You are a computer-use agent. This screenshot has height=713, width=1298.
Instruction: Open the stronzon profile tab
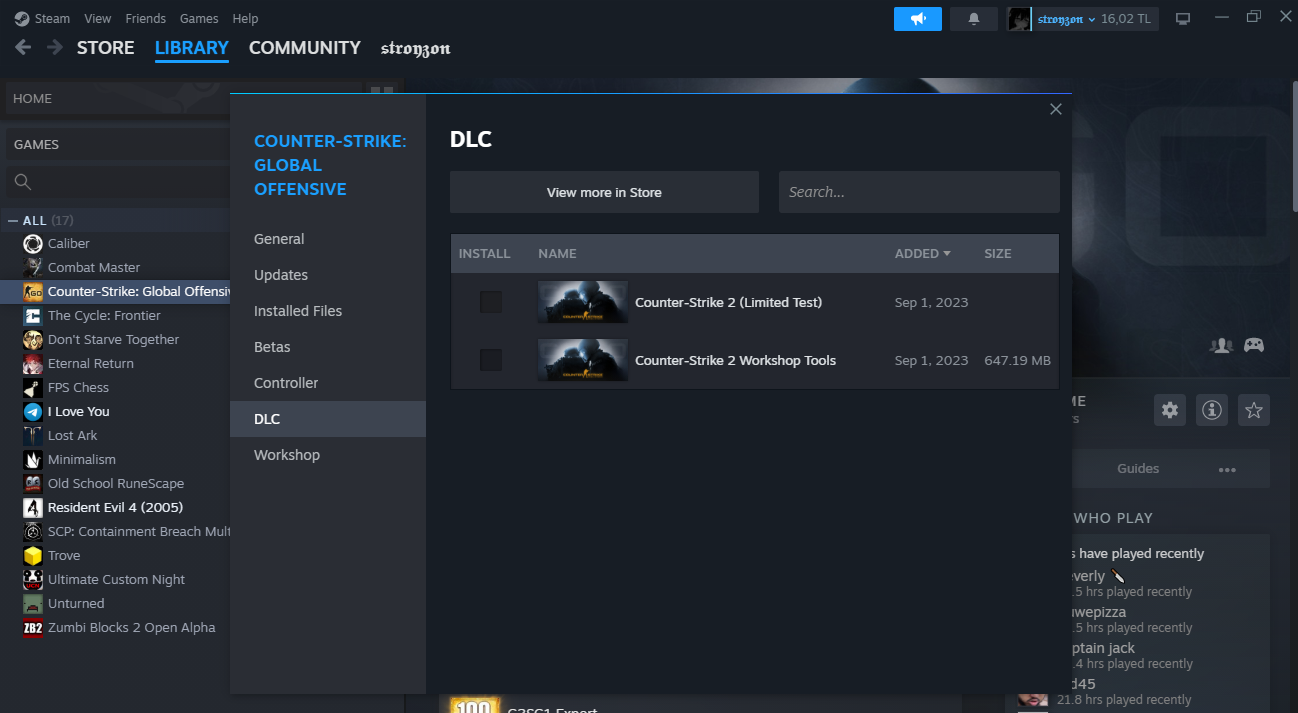[416, 48]
